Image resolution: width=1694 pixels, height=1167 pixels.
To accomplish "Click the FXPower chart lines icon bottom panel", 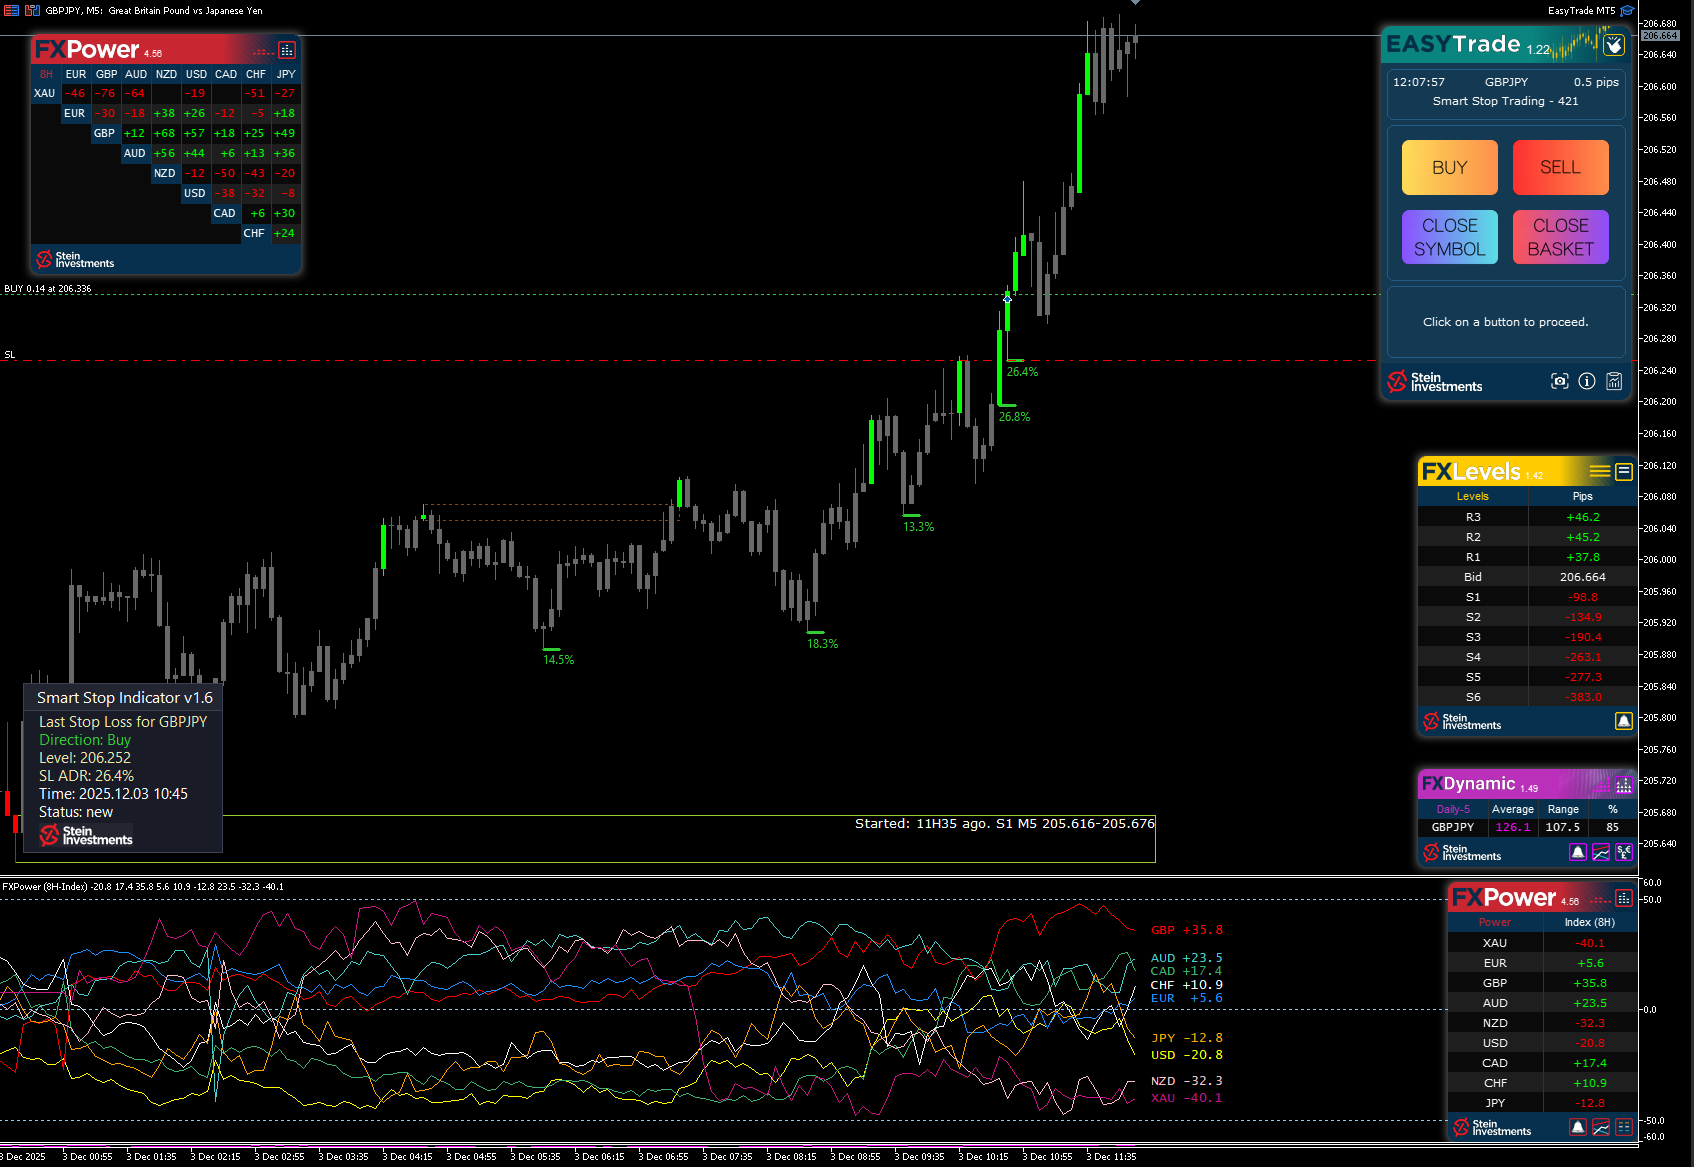I will (1601, 1127).
